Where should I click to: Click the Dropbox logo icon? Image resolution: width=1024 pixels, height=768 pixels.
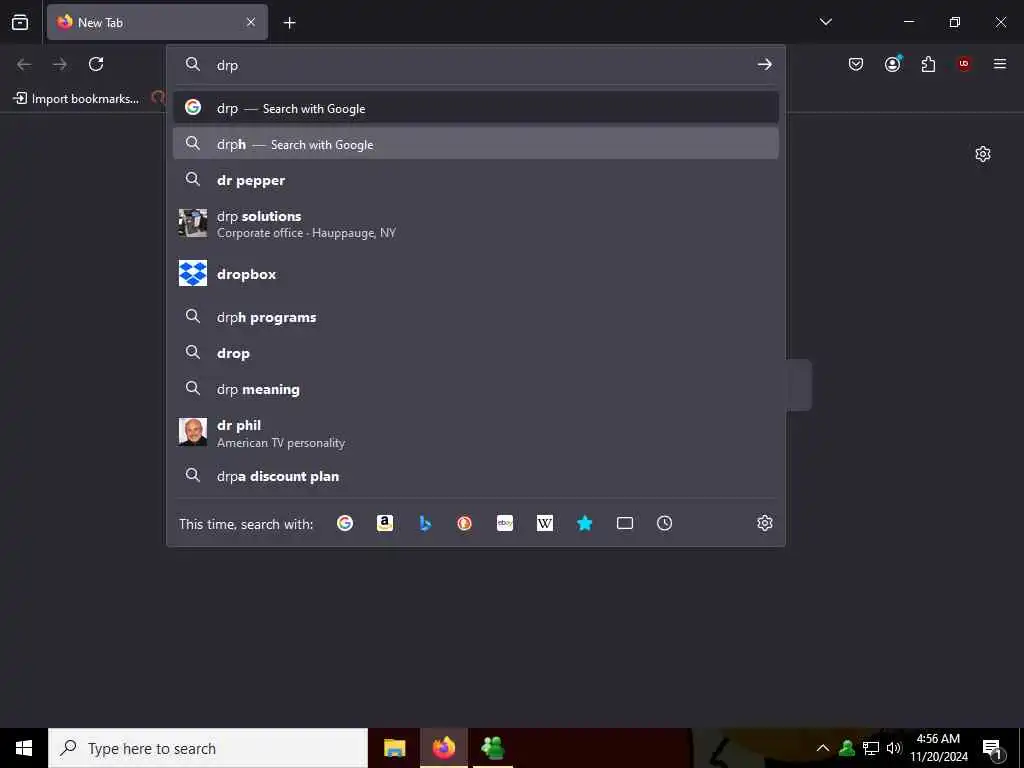193,274
